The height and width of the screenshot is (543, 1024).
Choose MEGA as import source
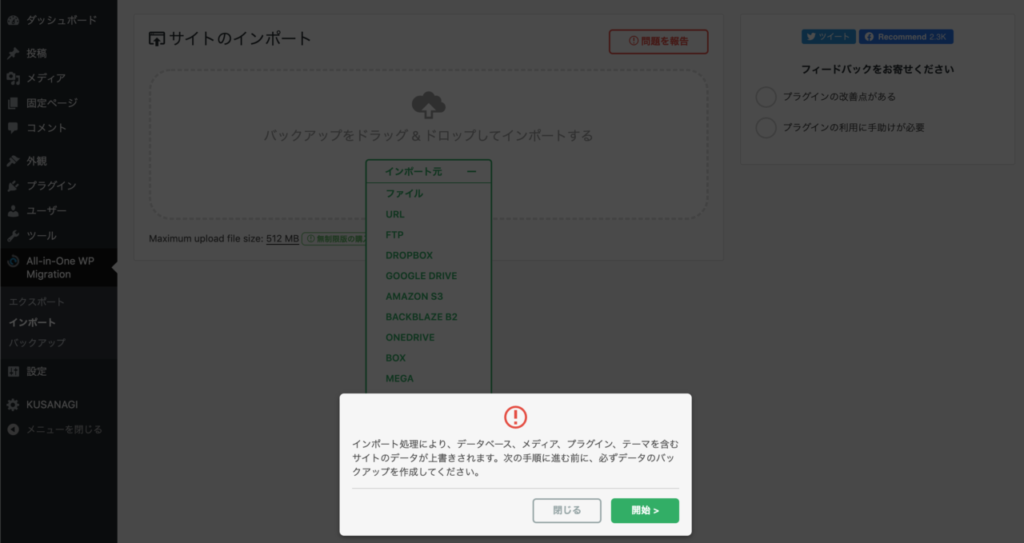point(400,378)
